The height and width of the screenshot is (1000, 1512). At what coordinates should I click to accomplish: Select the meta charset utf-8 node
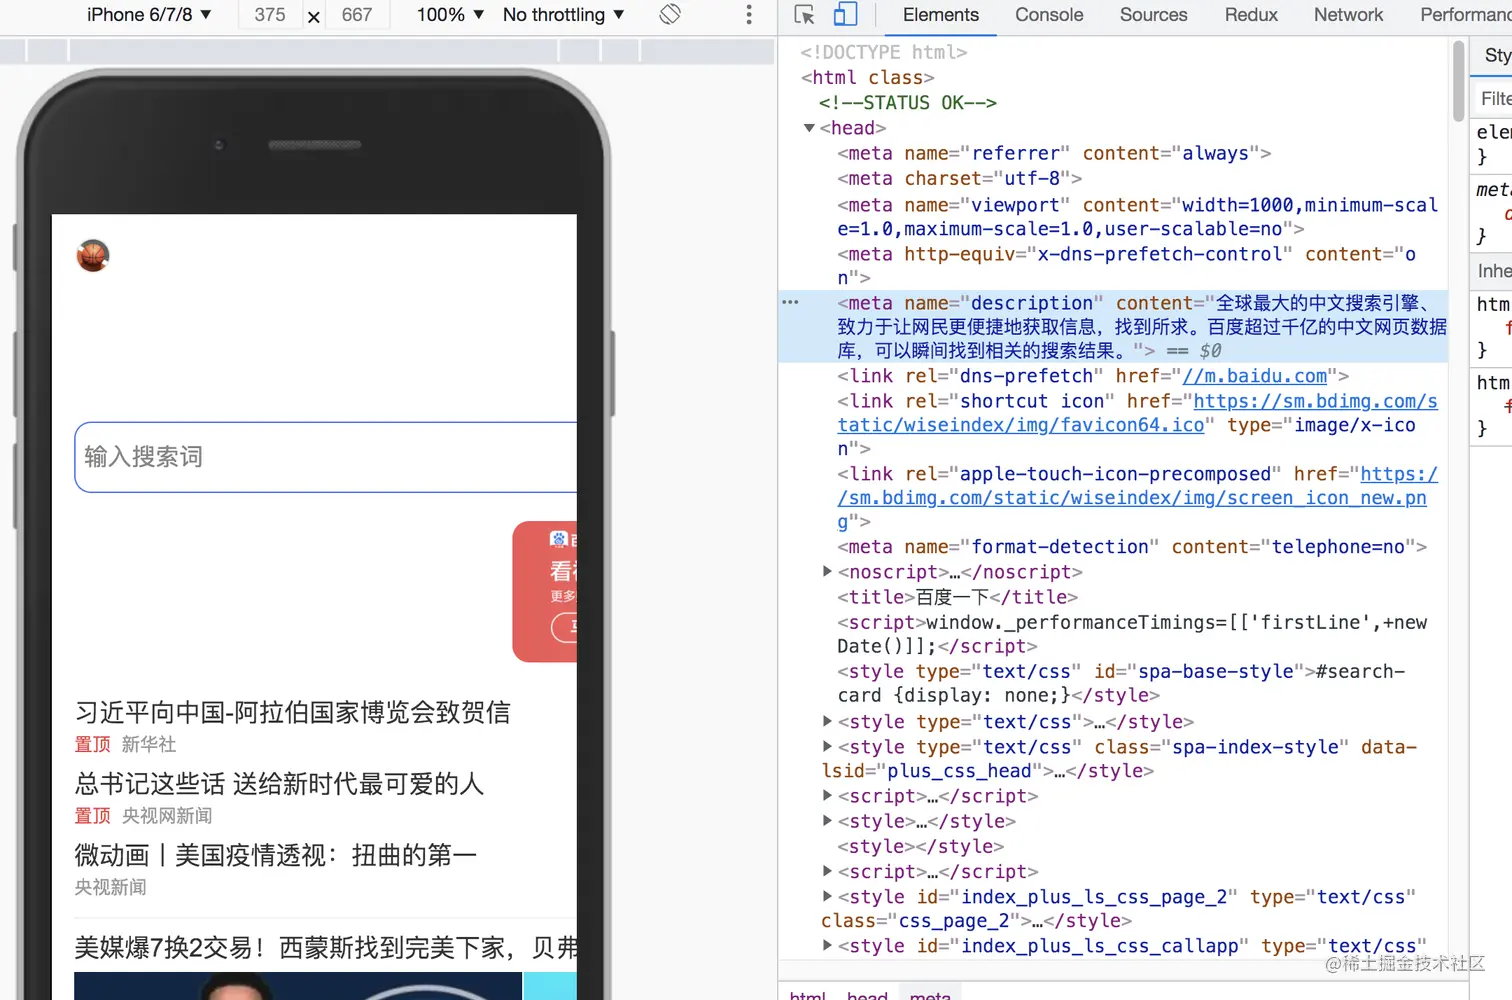point(959,178)
